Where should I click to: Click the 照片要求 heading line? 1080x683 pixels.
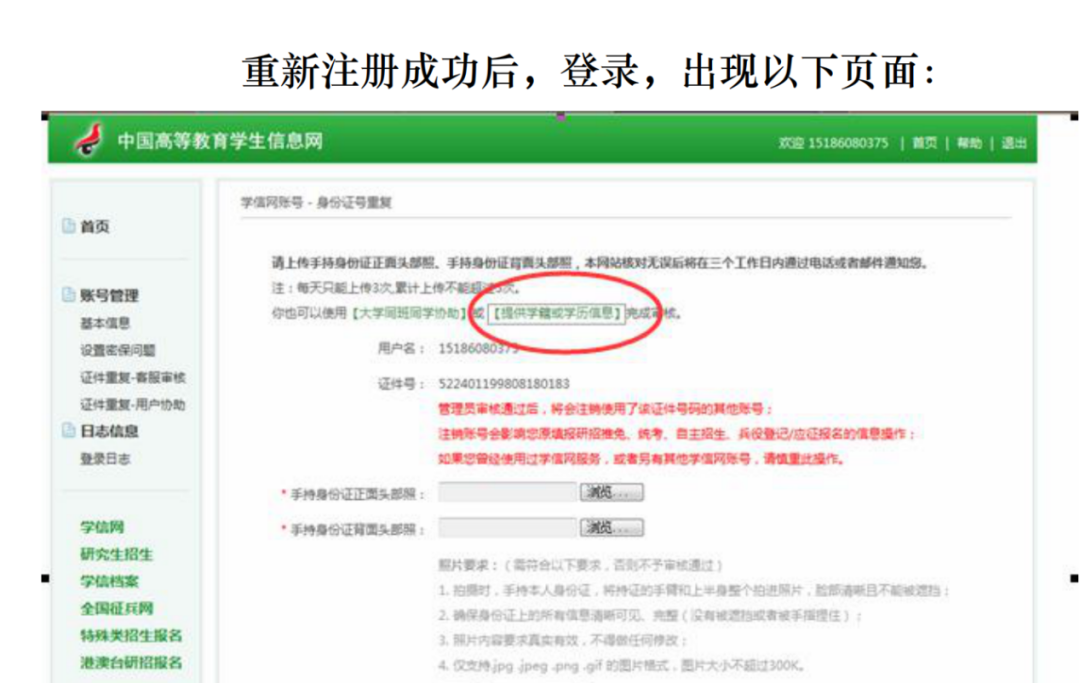tap(580, 565)
